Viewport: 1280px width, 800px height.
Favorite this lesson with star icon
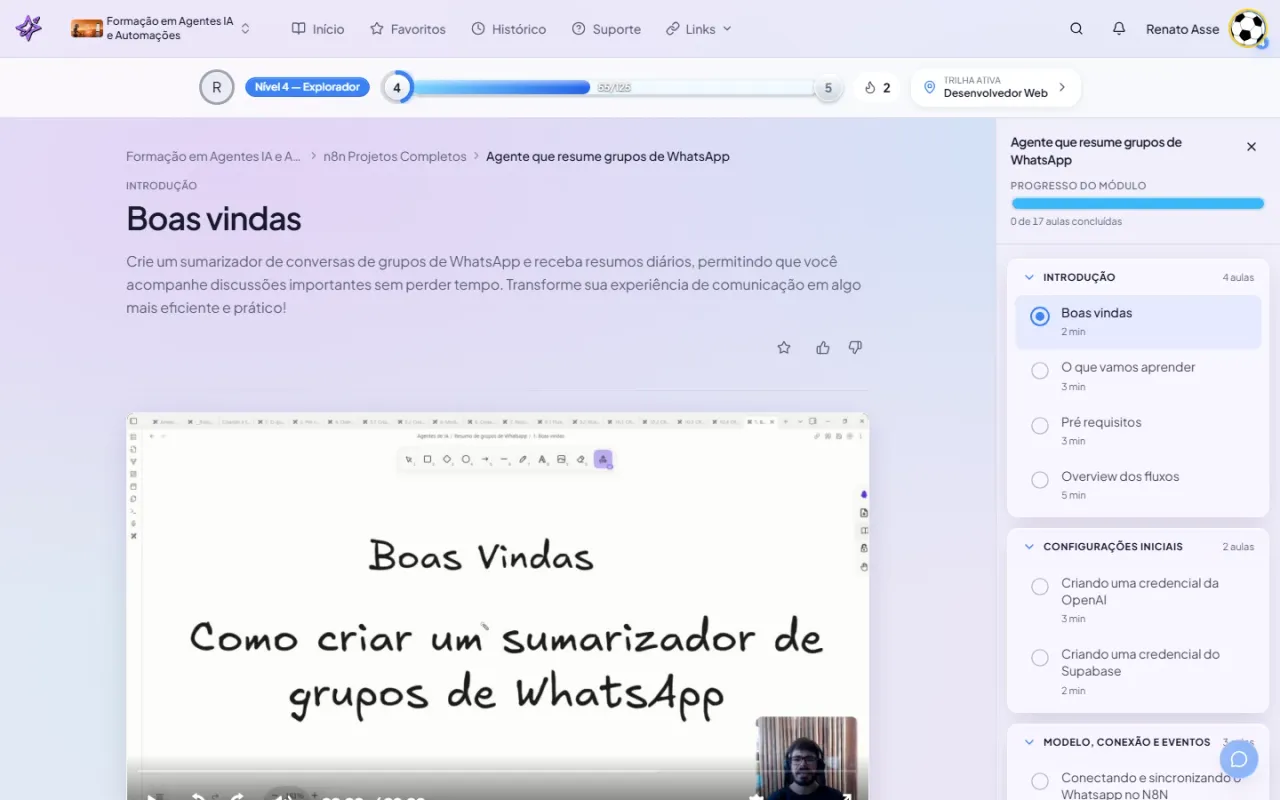pyautogui.click(x=784, y=348)
